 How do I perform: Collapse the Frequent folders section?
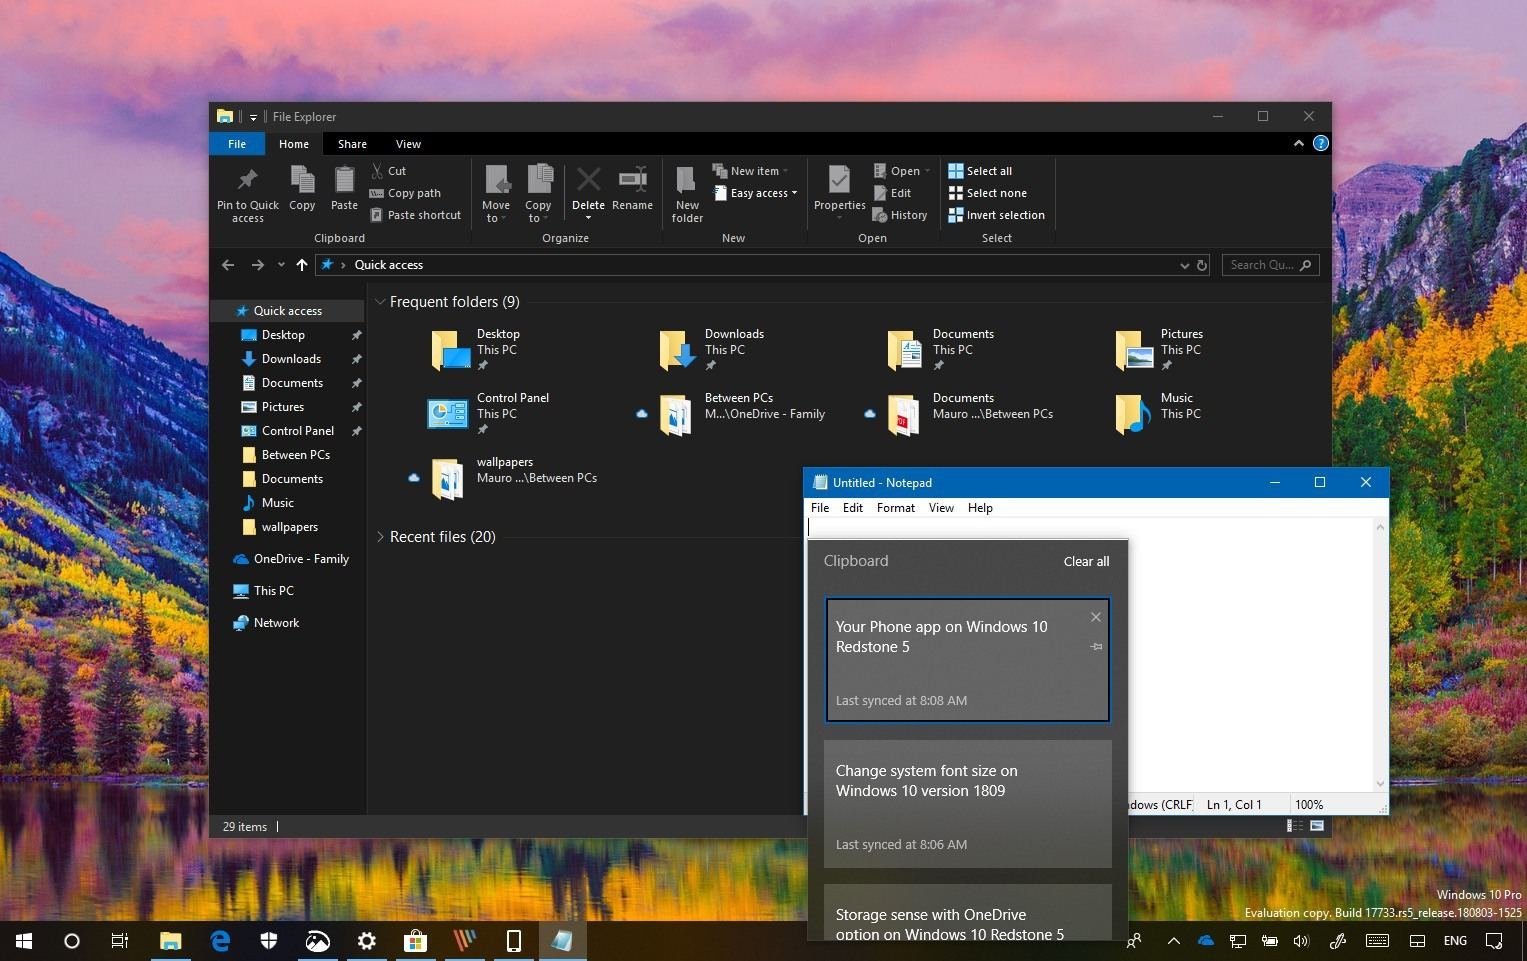tap(380, 302)
